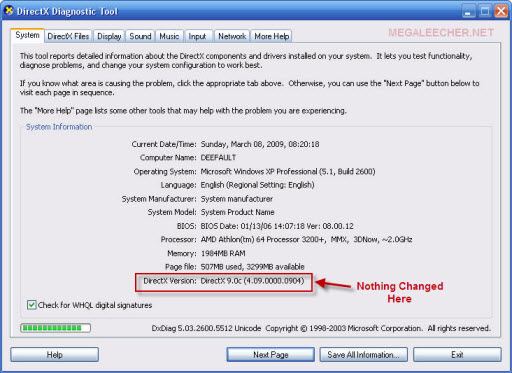Switch to the Network tab
The image size is (512, 373).
coord(232,36)
